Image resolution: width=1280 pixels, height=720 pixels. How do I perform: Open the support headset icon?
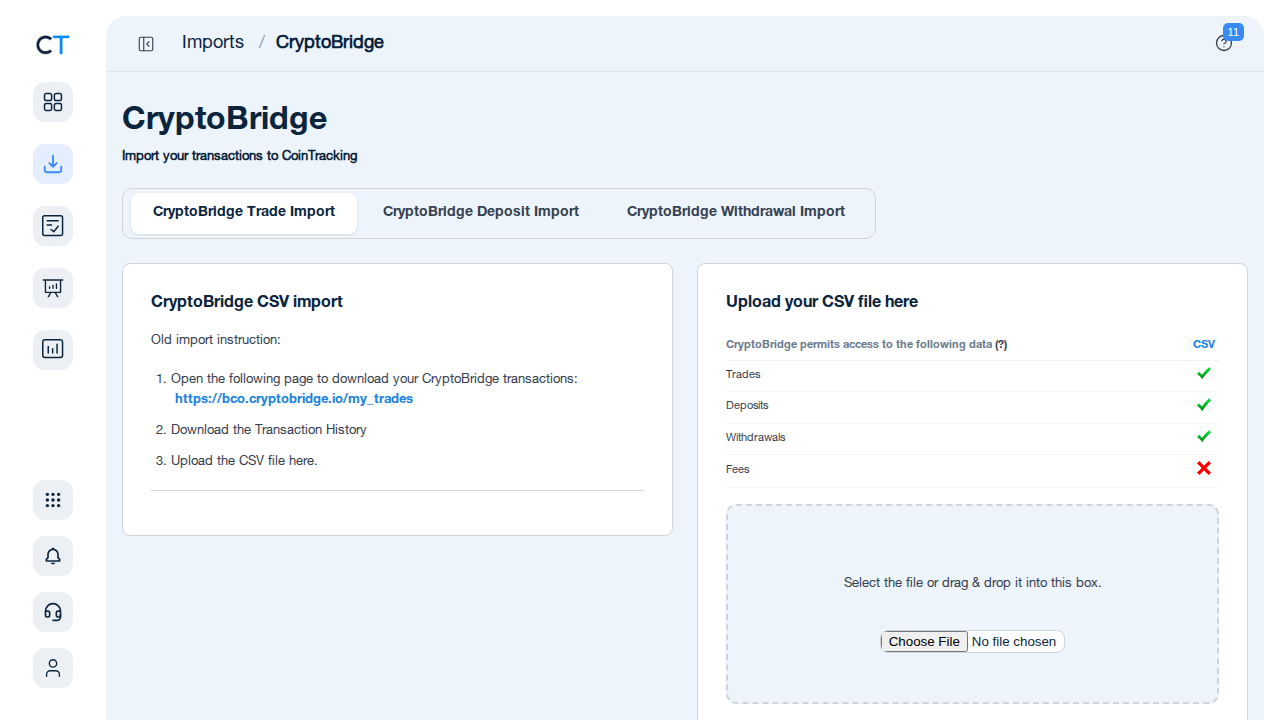click(53, 612)
